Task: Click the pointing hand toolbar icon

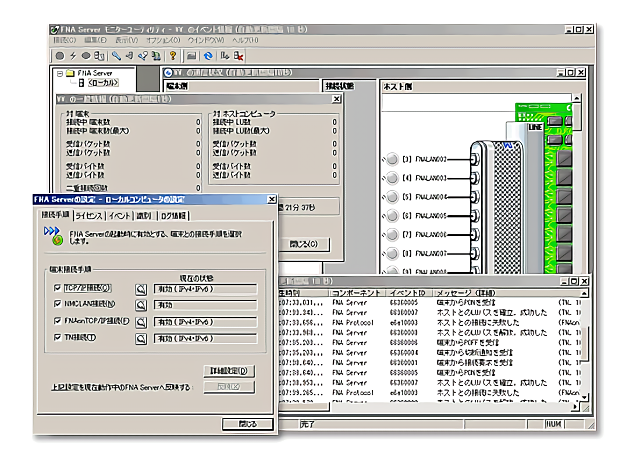Action: point(129,56)
